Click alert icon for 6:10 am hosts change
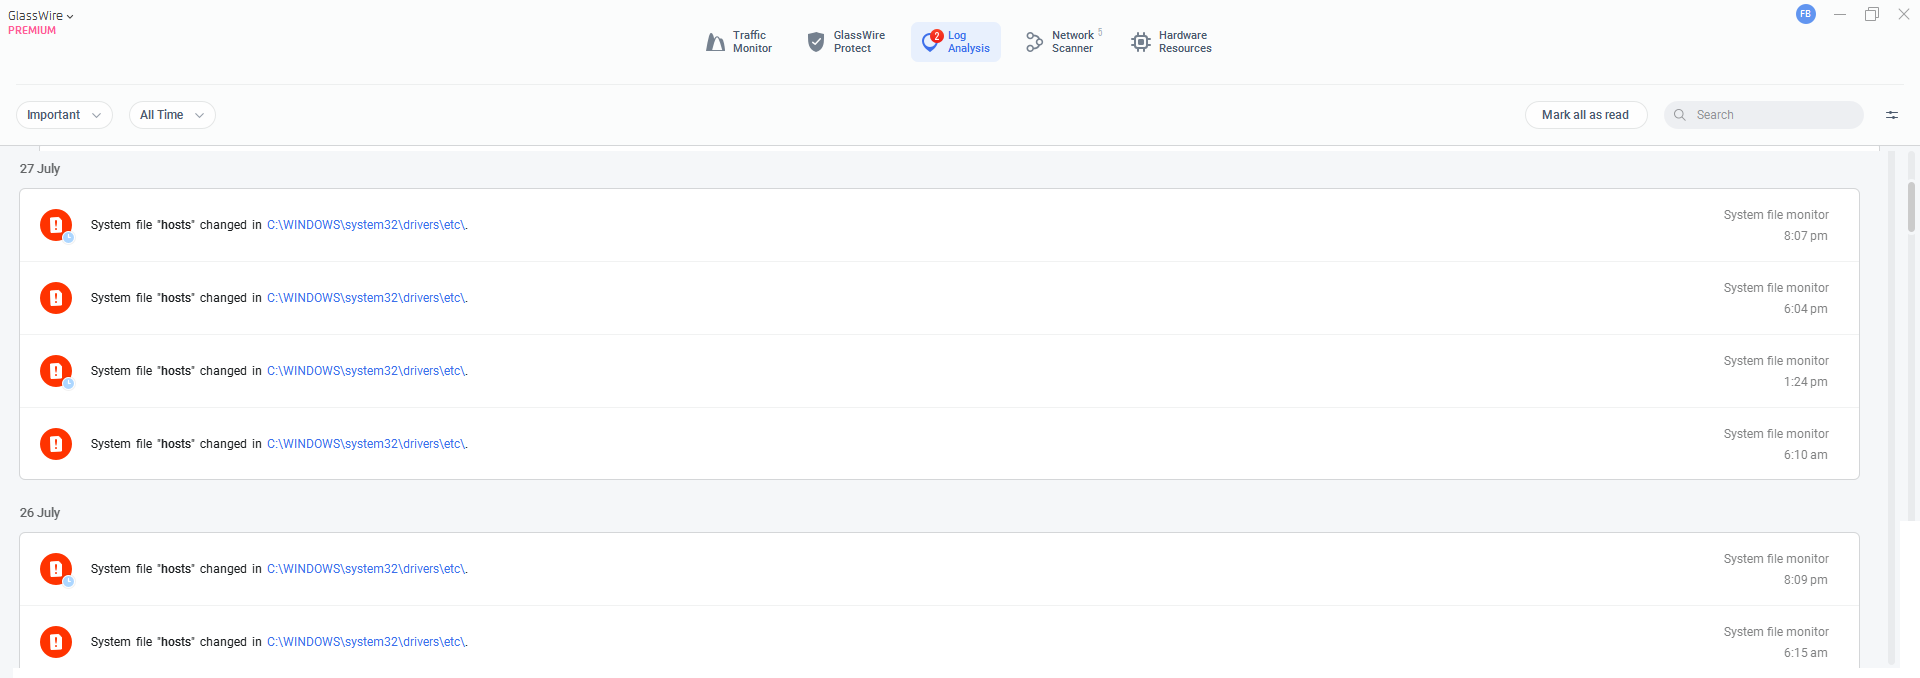The width and height of the screenshot is (1920, 678). point(56,444)
